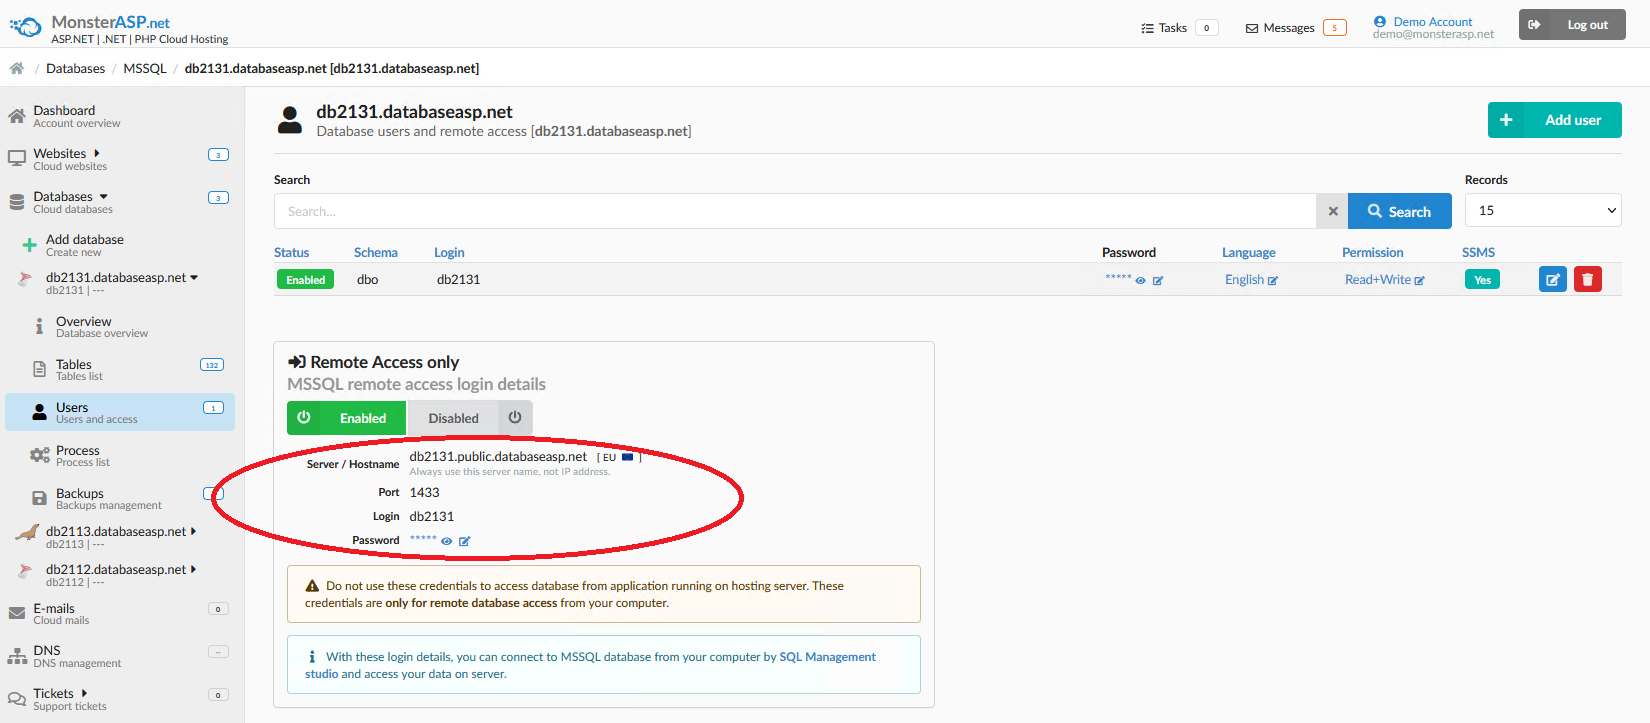Sort by Status column
The width and height of the screenshot is (1650, 723).
(x=292, y=253)
